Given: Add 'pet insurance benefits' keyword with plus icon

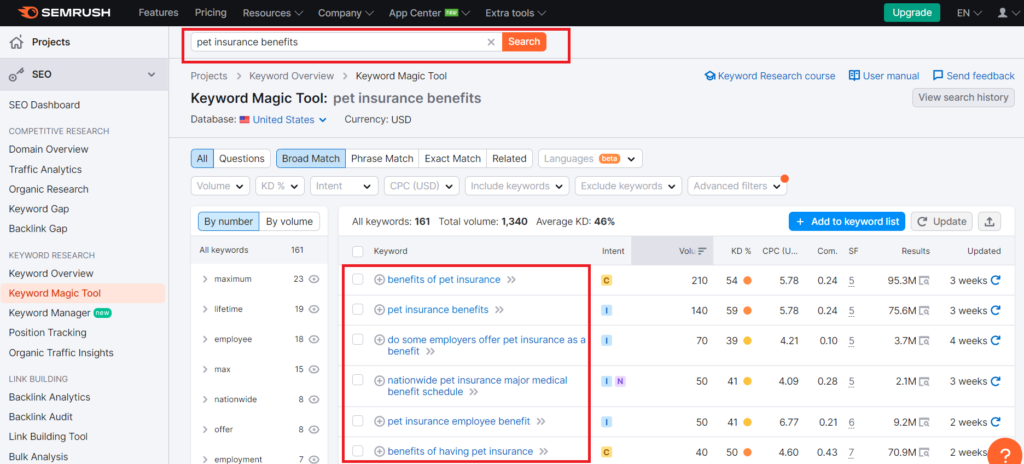Looking at the screenshot, I should pyautogui.click(x=379, y=310).
